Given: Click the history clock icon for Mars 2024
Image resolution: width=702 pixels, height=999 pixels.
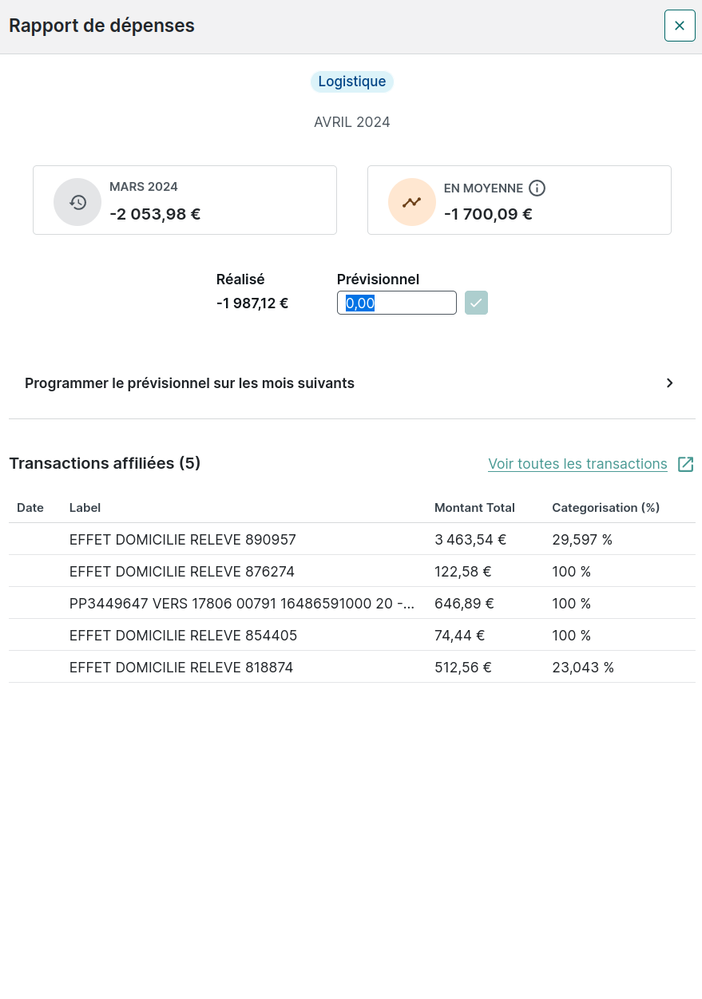Looking at the screenshot, I should (x=78, y=202).
